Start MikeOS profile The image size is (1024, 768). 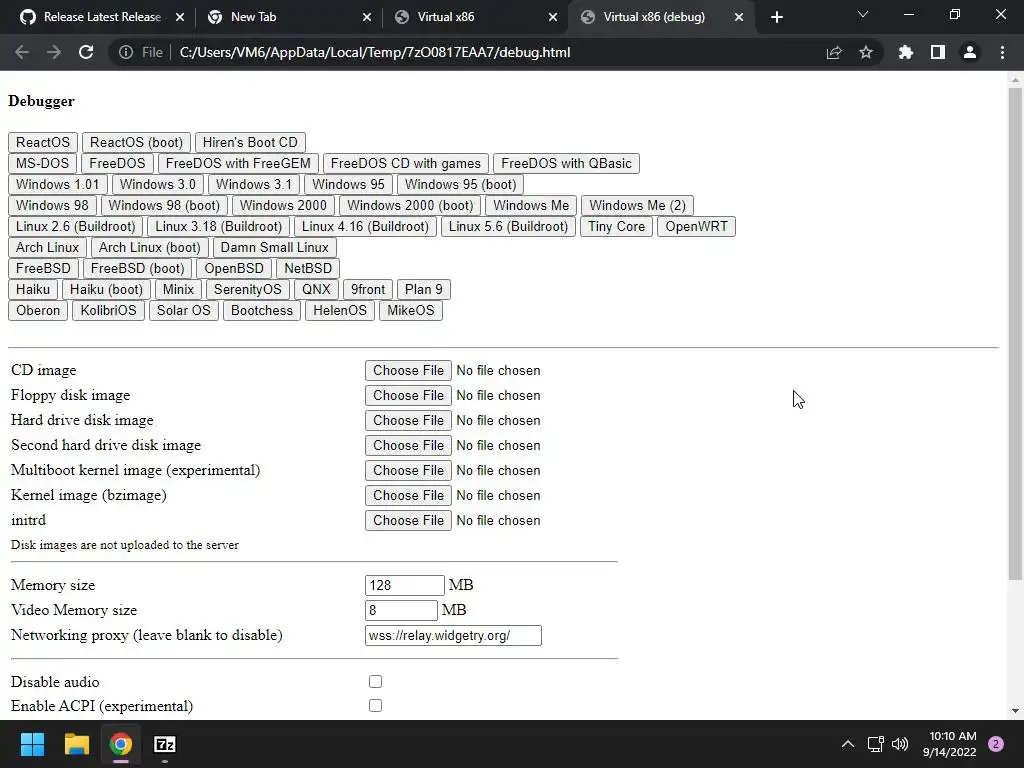click(x=411, y=310)
